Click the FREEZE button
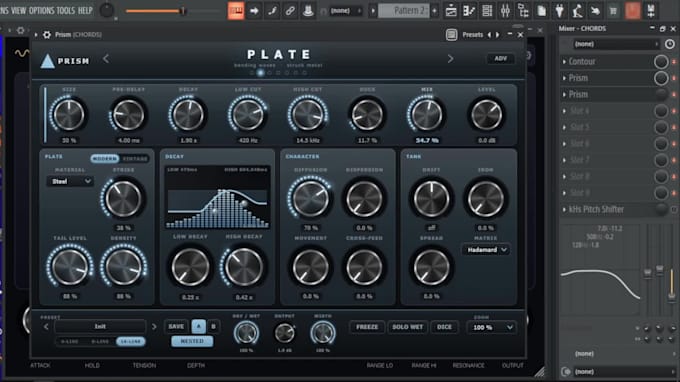 click(x=367, y=327)
